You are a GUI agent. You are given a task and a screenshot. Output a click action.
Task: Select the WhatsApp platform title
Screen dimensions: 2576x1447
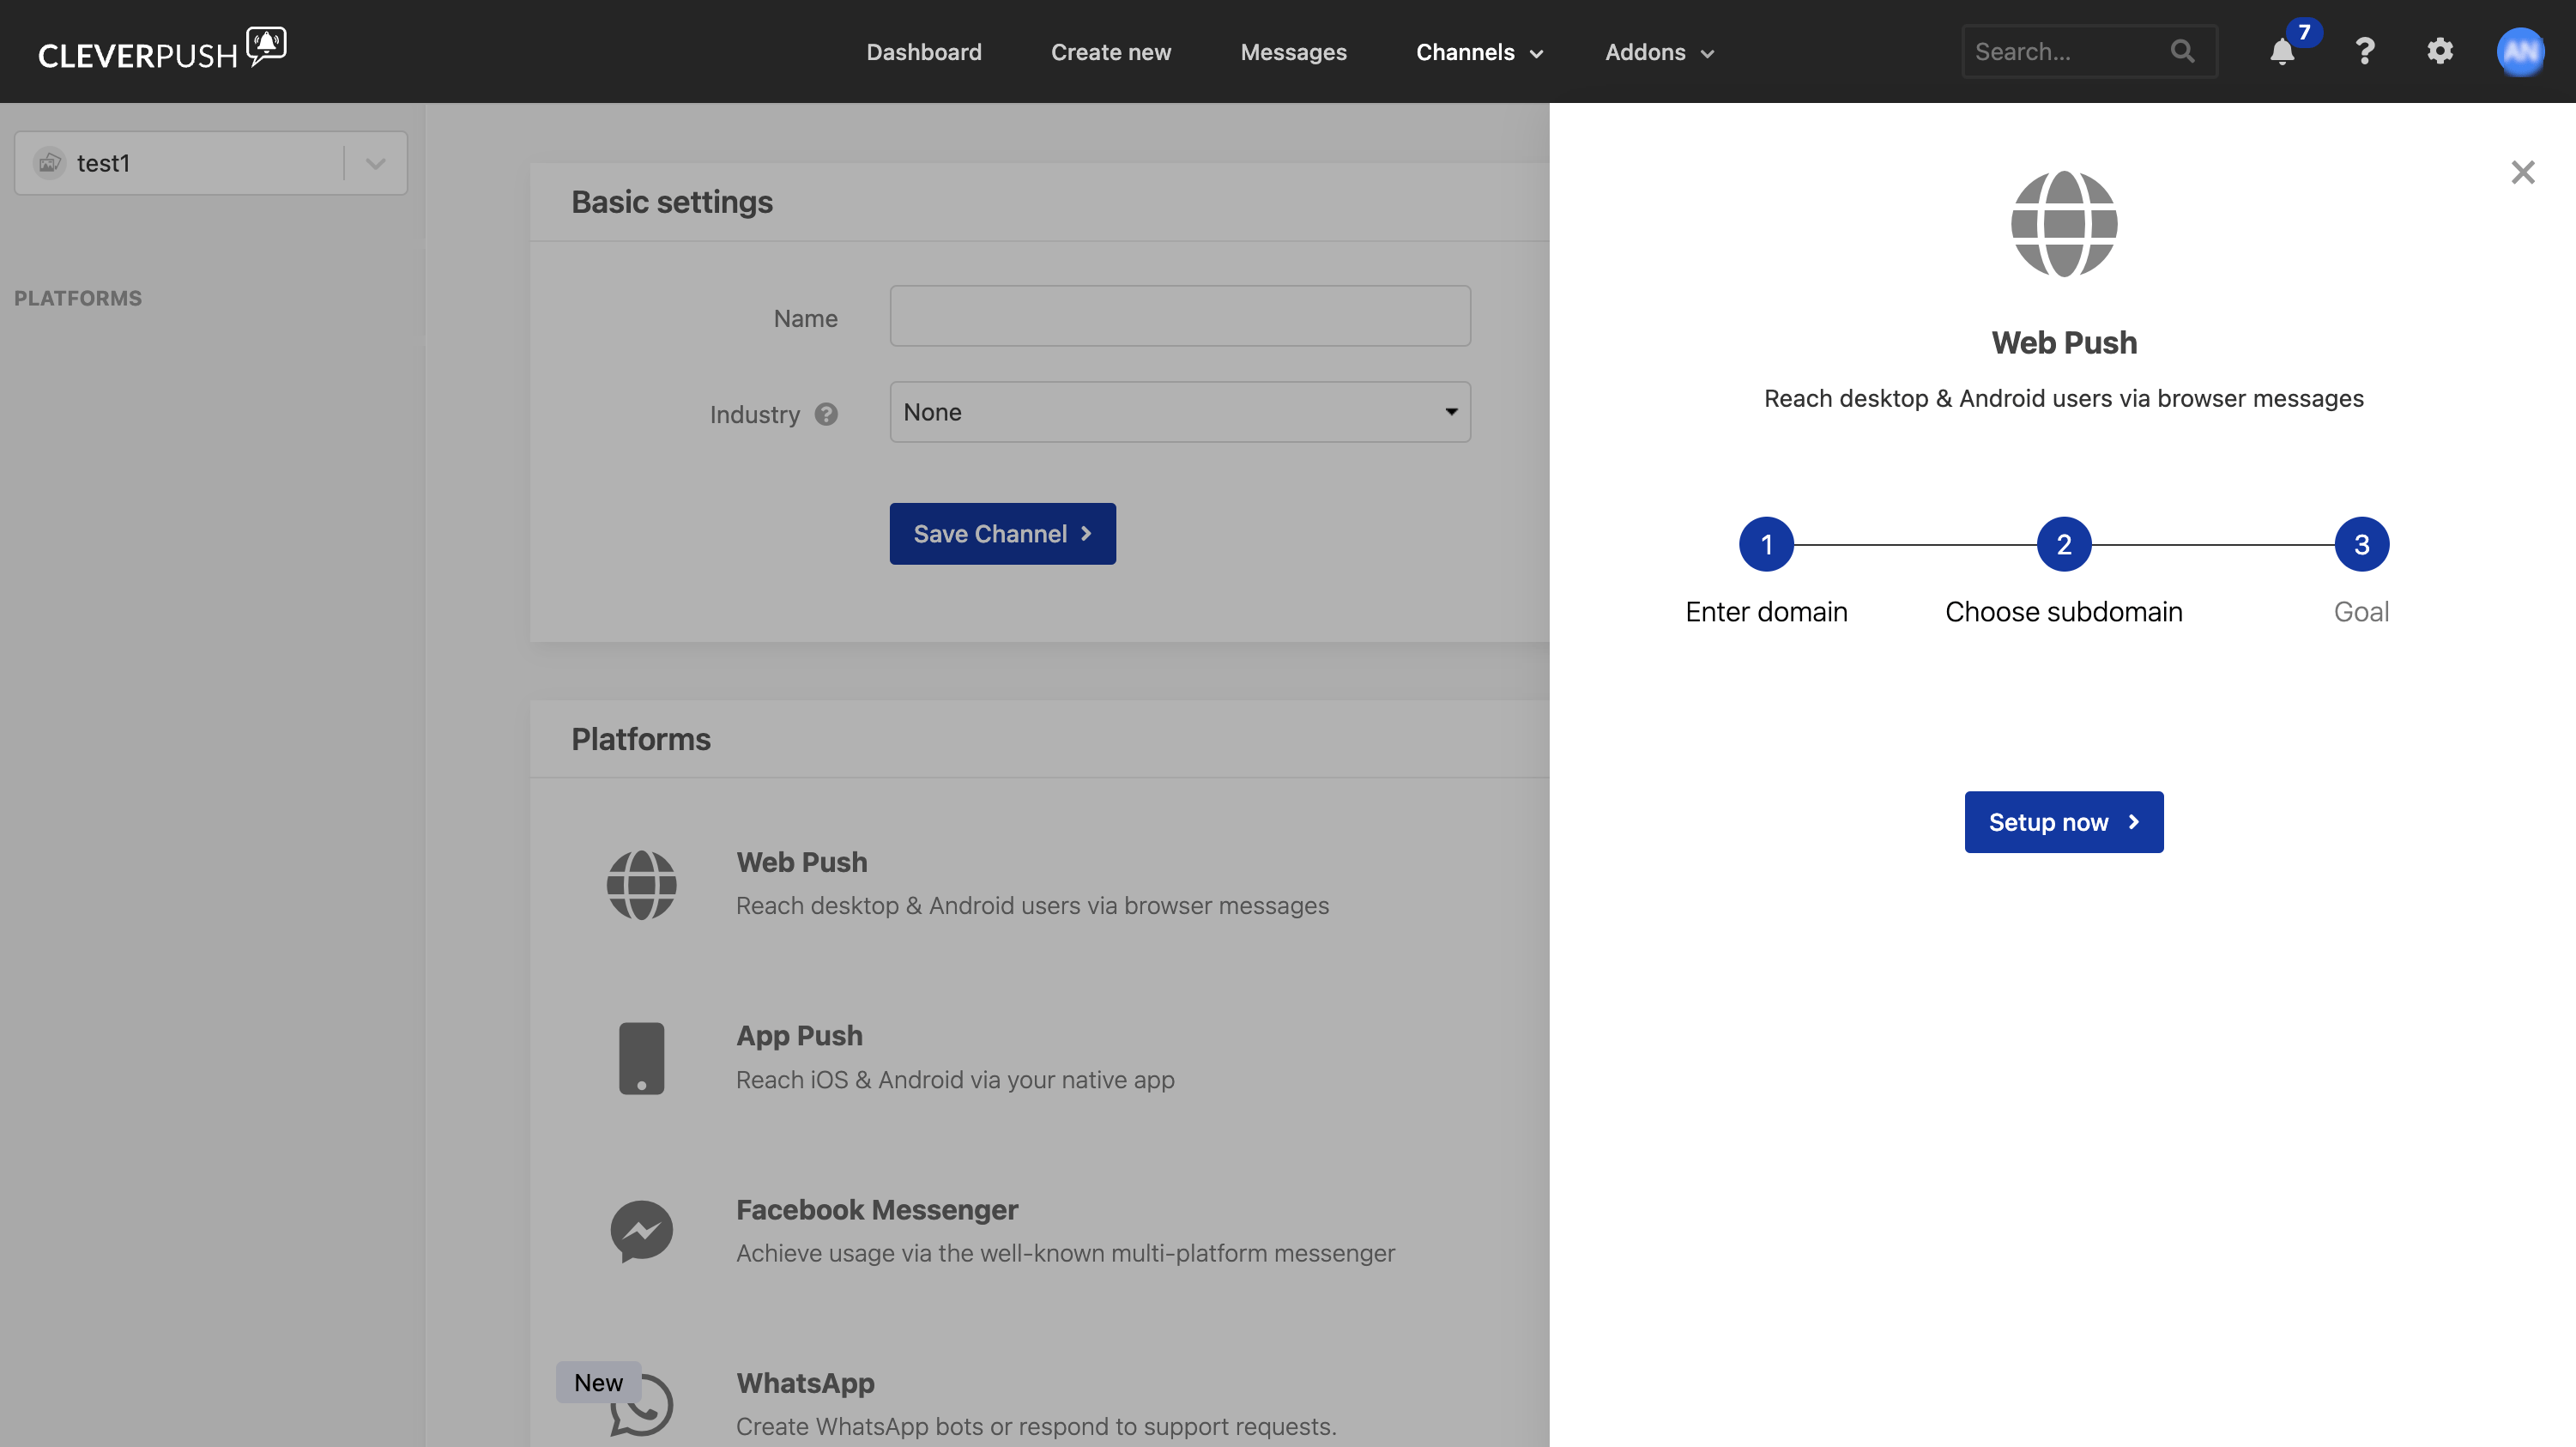click(805, 1383)
